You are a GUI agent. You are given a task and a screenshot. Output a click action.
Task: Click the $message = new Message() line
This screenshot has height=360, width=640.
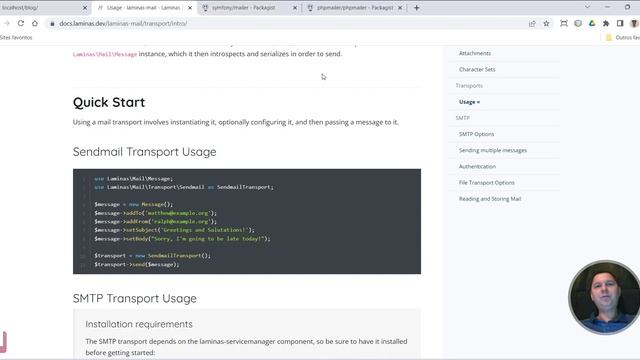[134, 204]
